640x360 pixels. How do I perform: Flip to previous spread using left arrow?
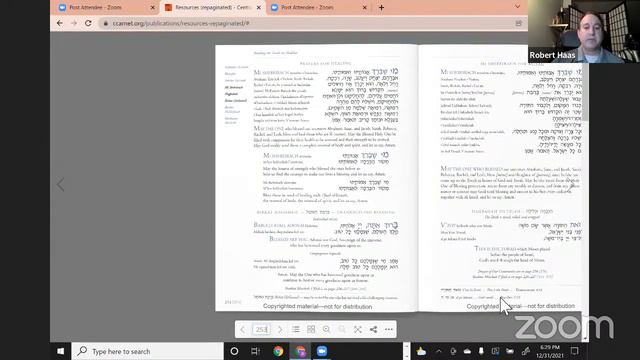[60, 184]
